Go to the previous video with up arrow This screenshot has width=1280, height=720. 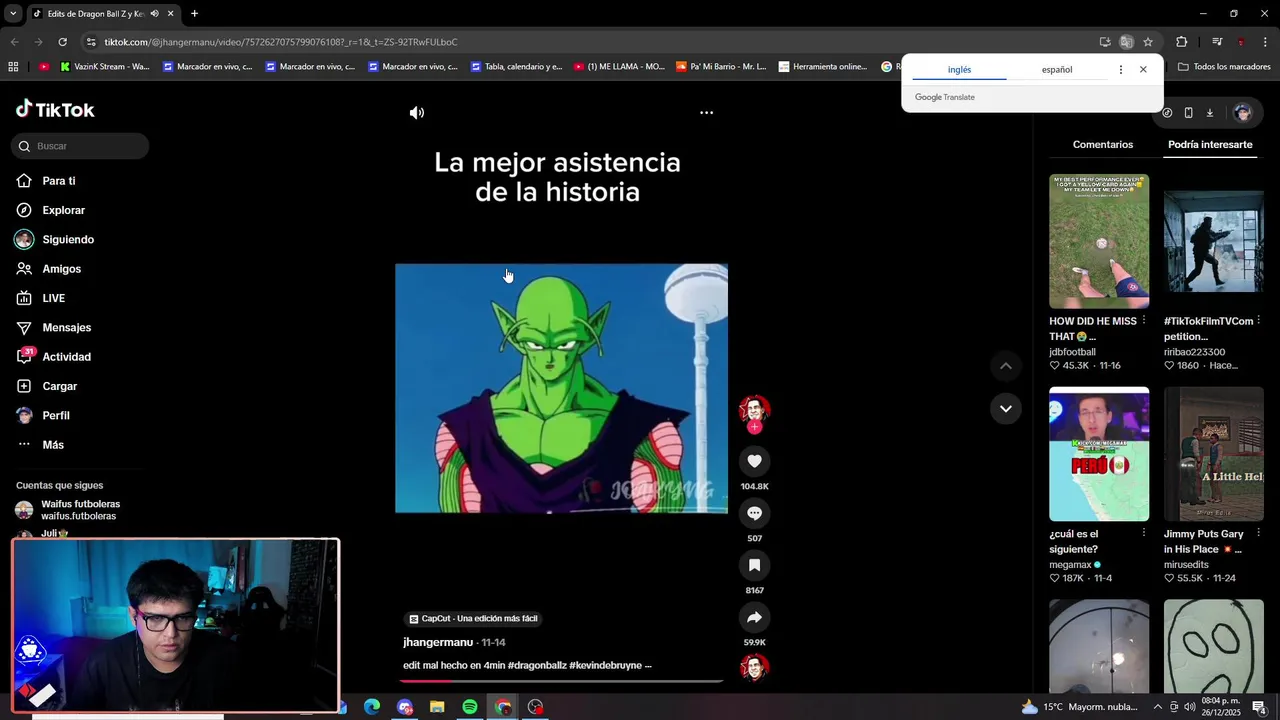point(1005,366)
